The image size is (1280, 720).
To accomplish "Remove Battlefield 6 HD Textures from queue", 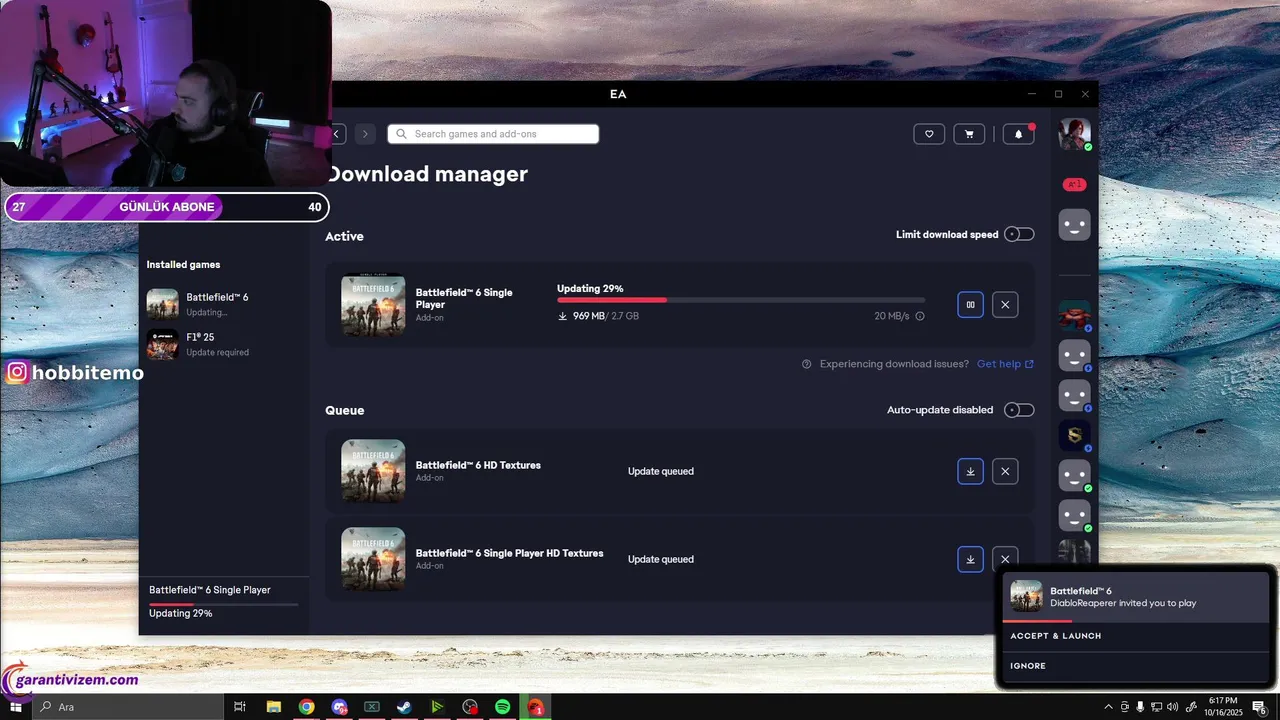I will point(1005,471).
